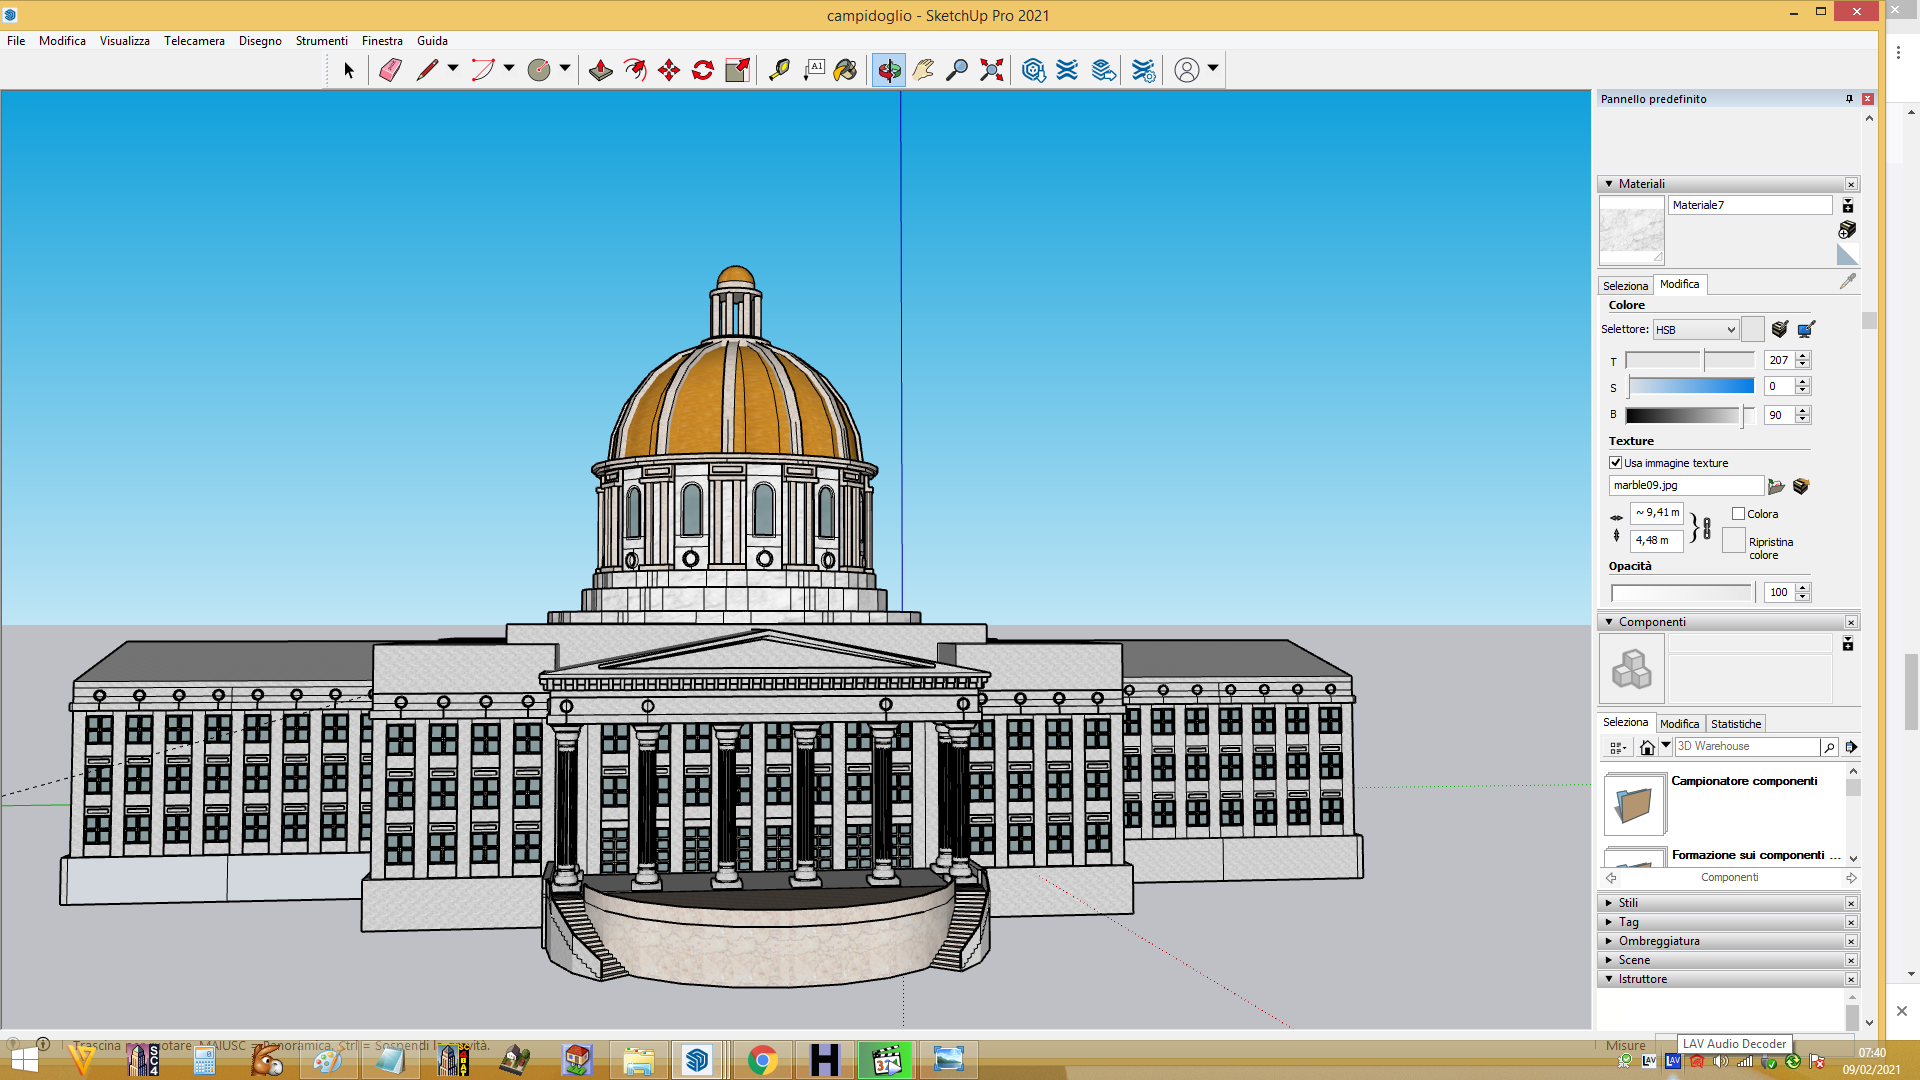
Task: Select the Eraser tool
Action: [x=391, y=70]
